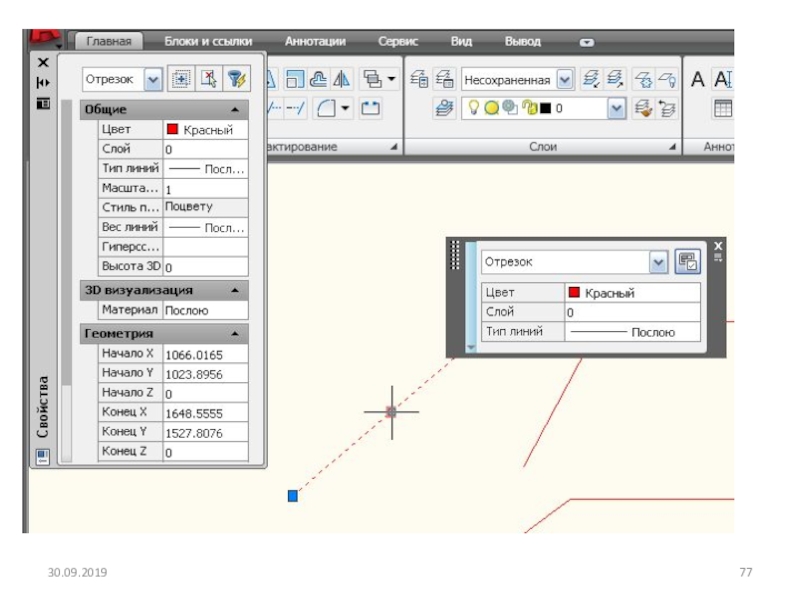Toggle the PICKADD selection mode button
The width and height of the screenshot is (800, 600).
[182, 79]
